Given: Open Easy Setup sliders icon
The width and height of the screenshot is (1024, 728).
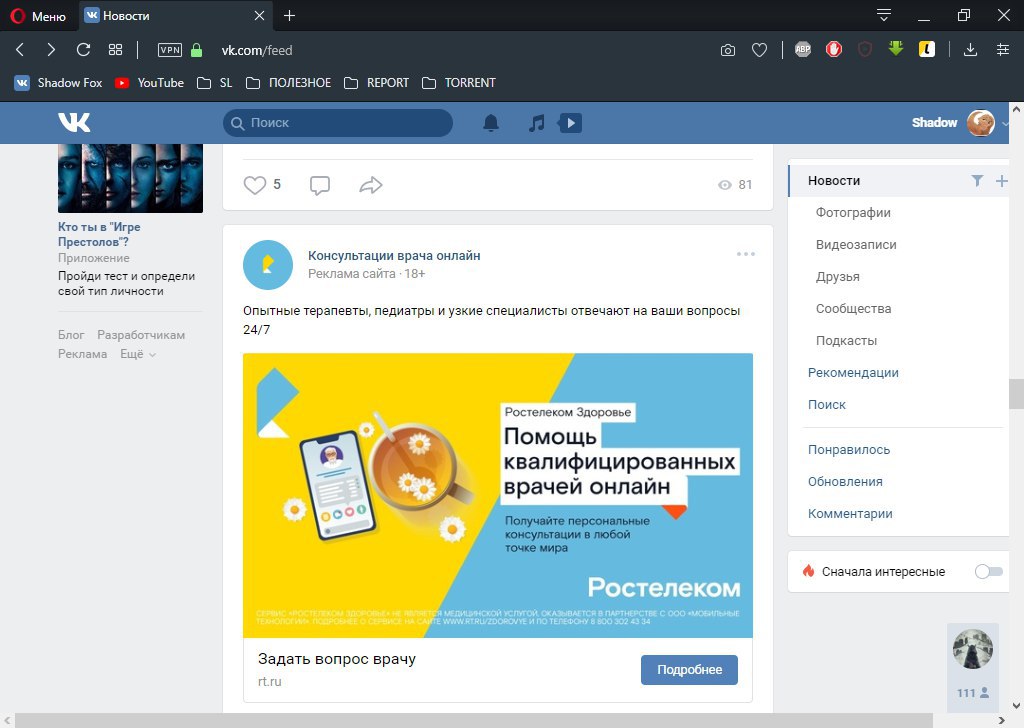Looking at the screenshot, I should pyautogui.click(x=1003, y=50).
